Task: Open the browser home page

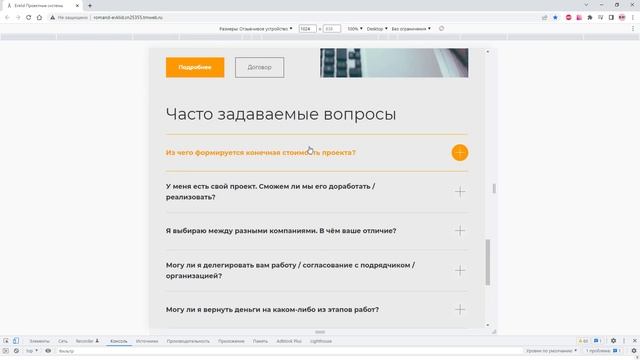Action: [39, 18]
